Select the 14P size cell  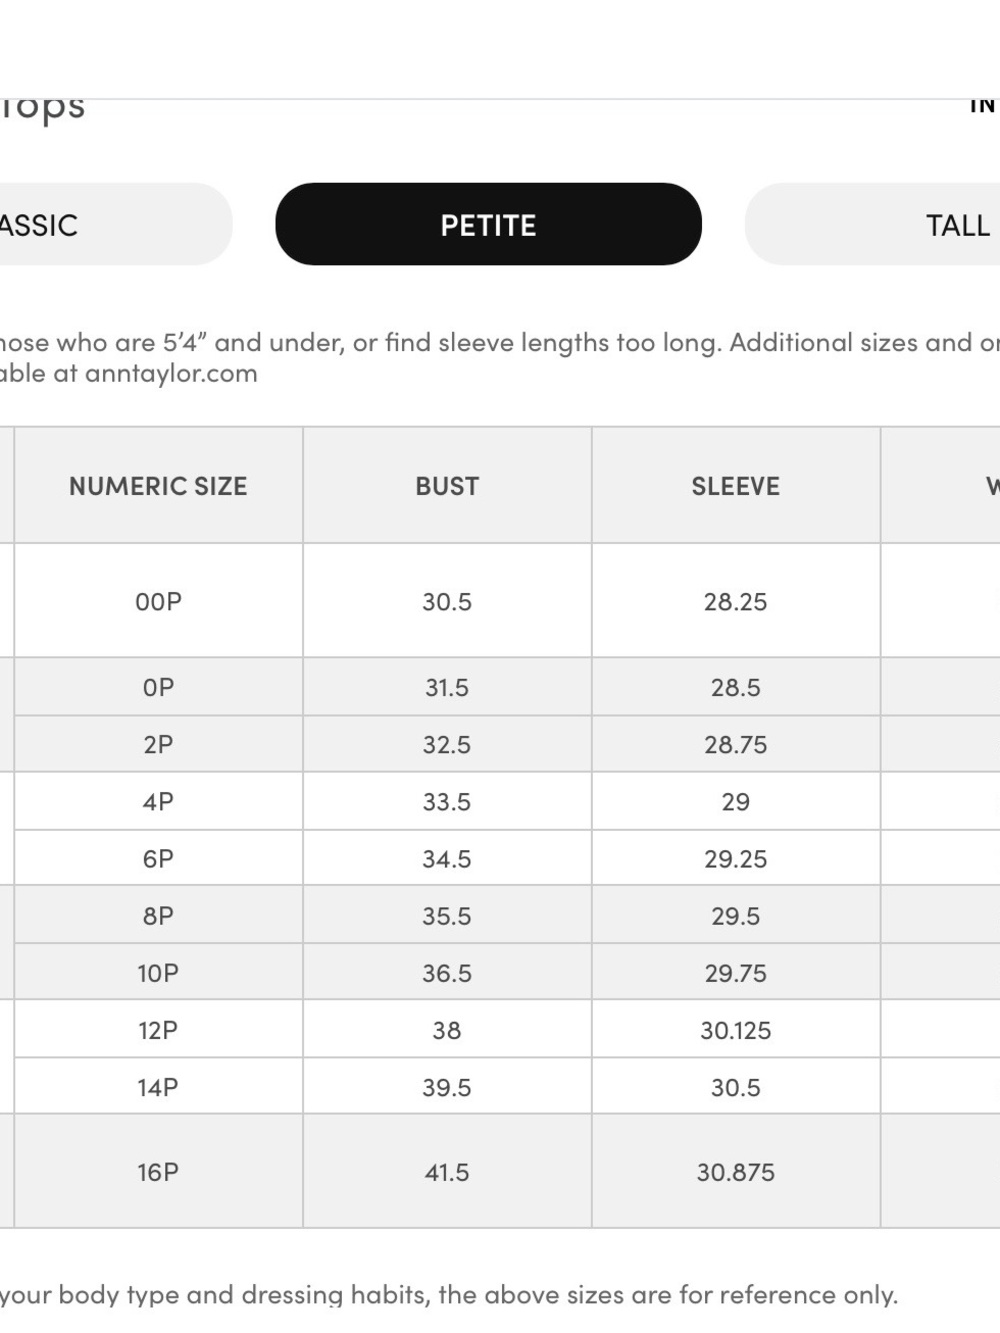point(158,1086)
